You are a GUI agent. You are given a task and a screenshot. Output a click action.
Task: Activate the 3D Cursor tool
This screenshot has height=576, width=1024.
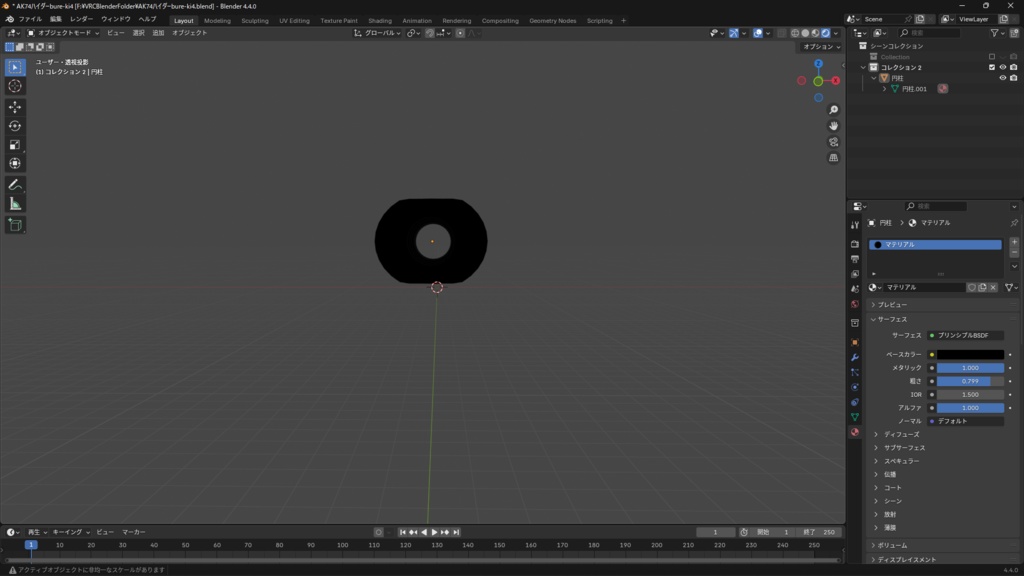(15, 86)
